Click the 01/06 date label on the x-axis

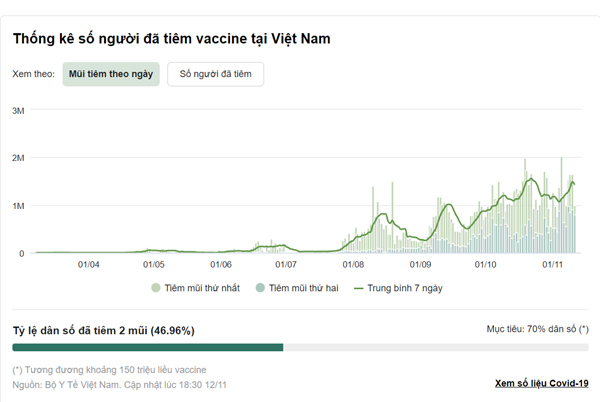coord(221,265)
